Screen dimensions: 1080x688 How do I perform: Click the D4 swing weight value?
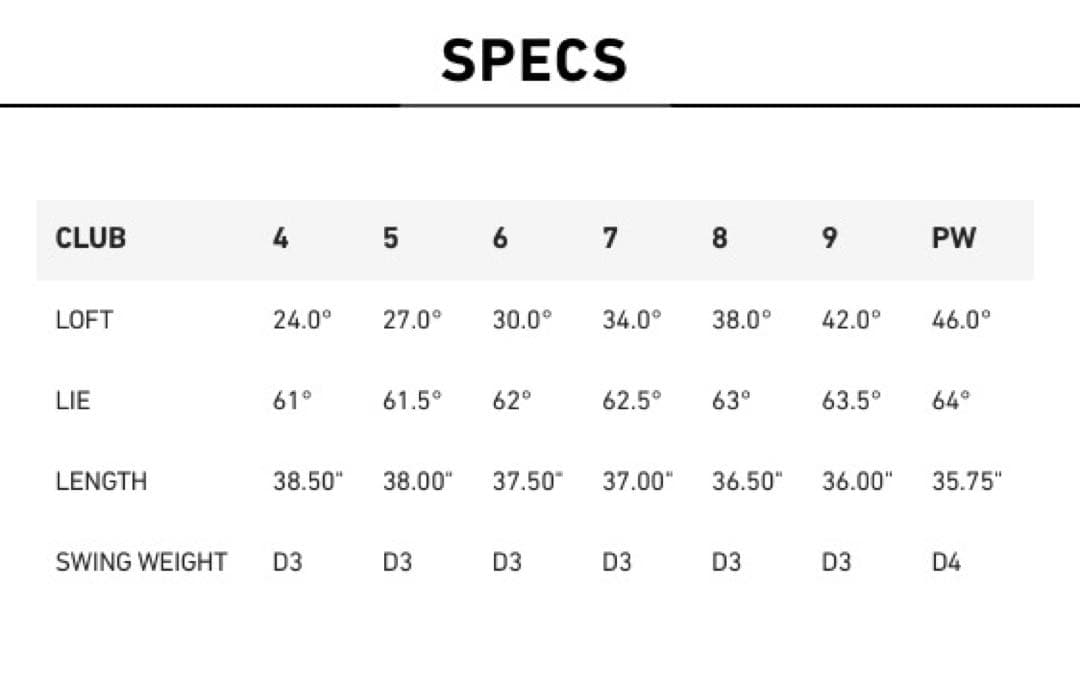click(x=946, y=562)
